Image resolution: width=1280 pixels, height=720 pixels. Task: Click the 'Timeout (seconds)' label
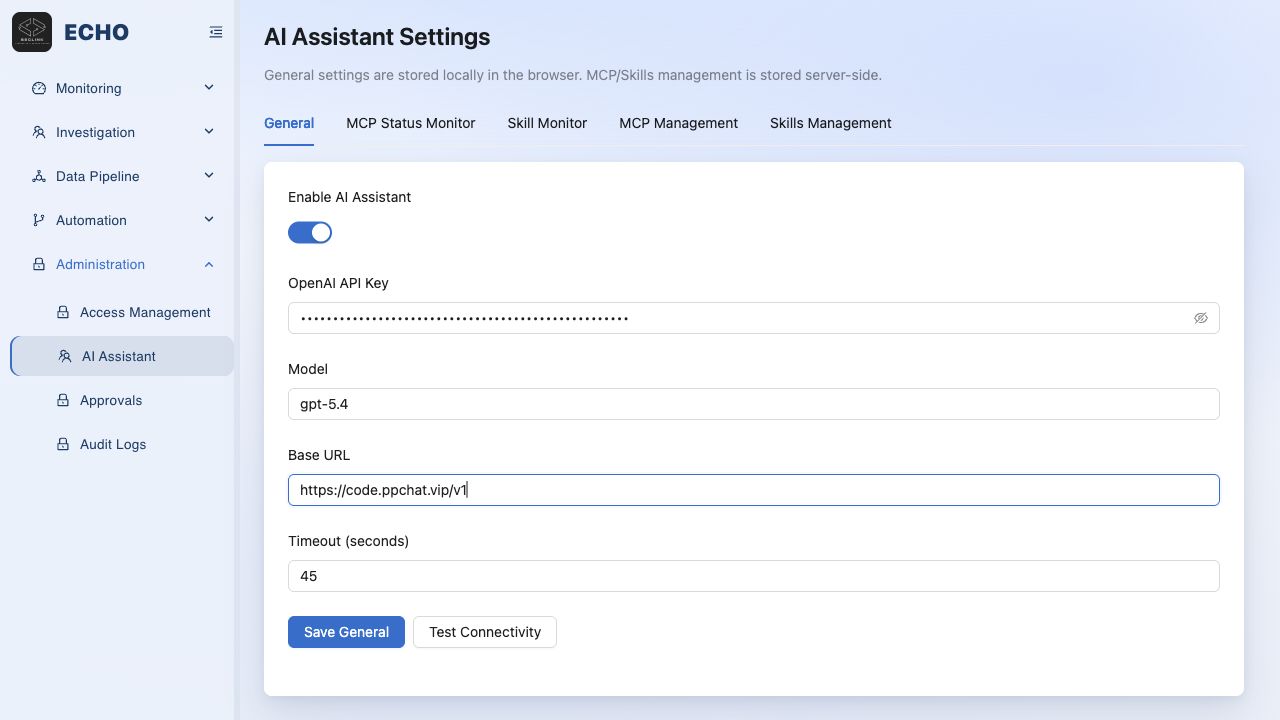(x=348, y=541)
